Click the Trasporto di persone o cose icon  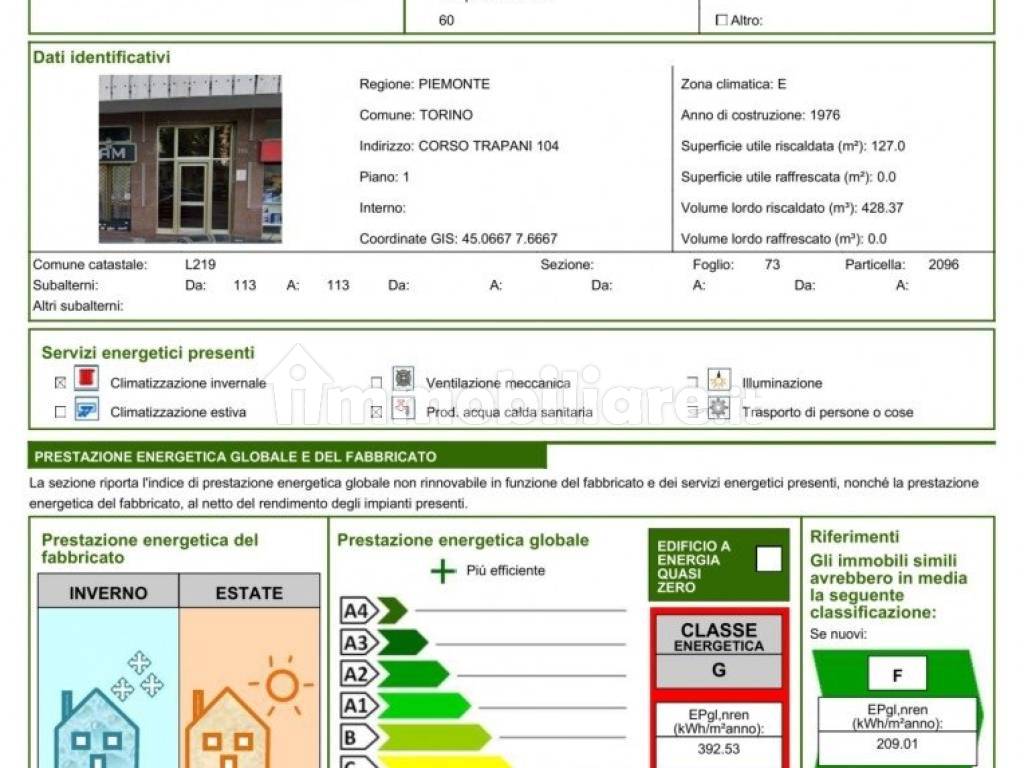[x=719, y=409]
